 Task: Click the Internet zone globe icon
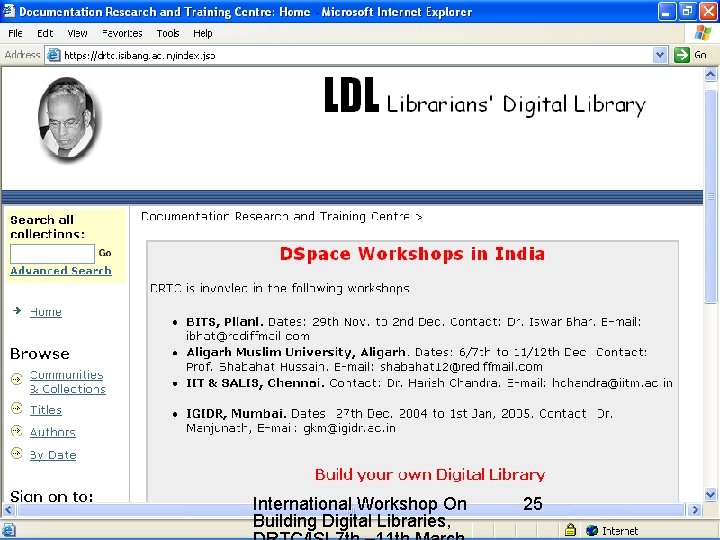point(592,530)
